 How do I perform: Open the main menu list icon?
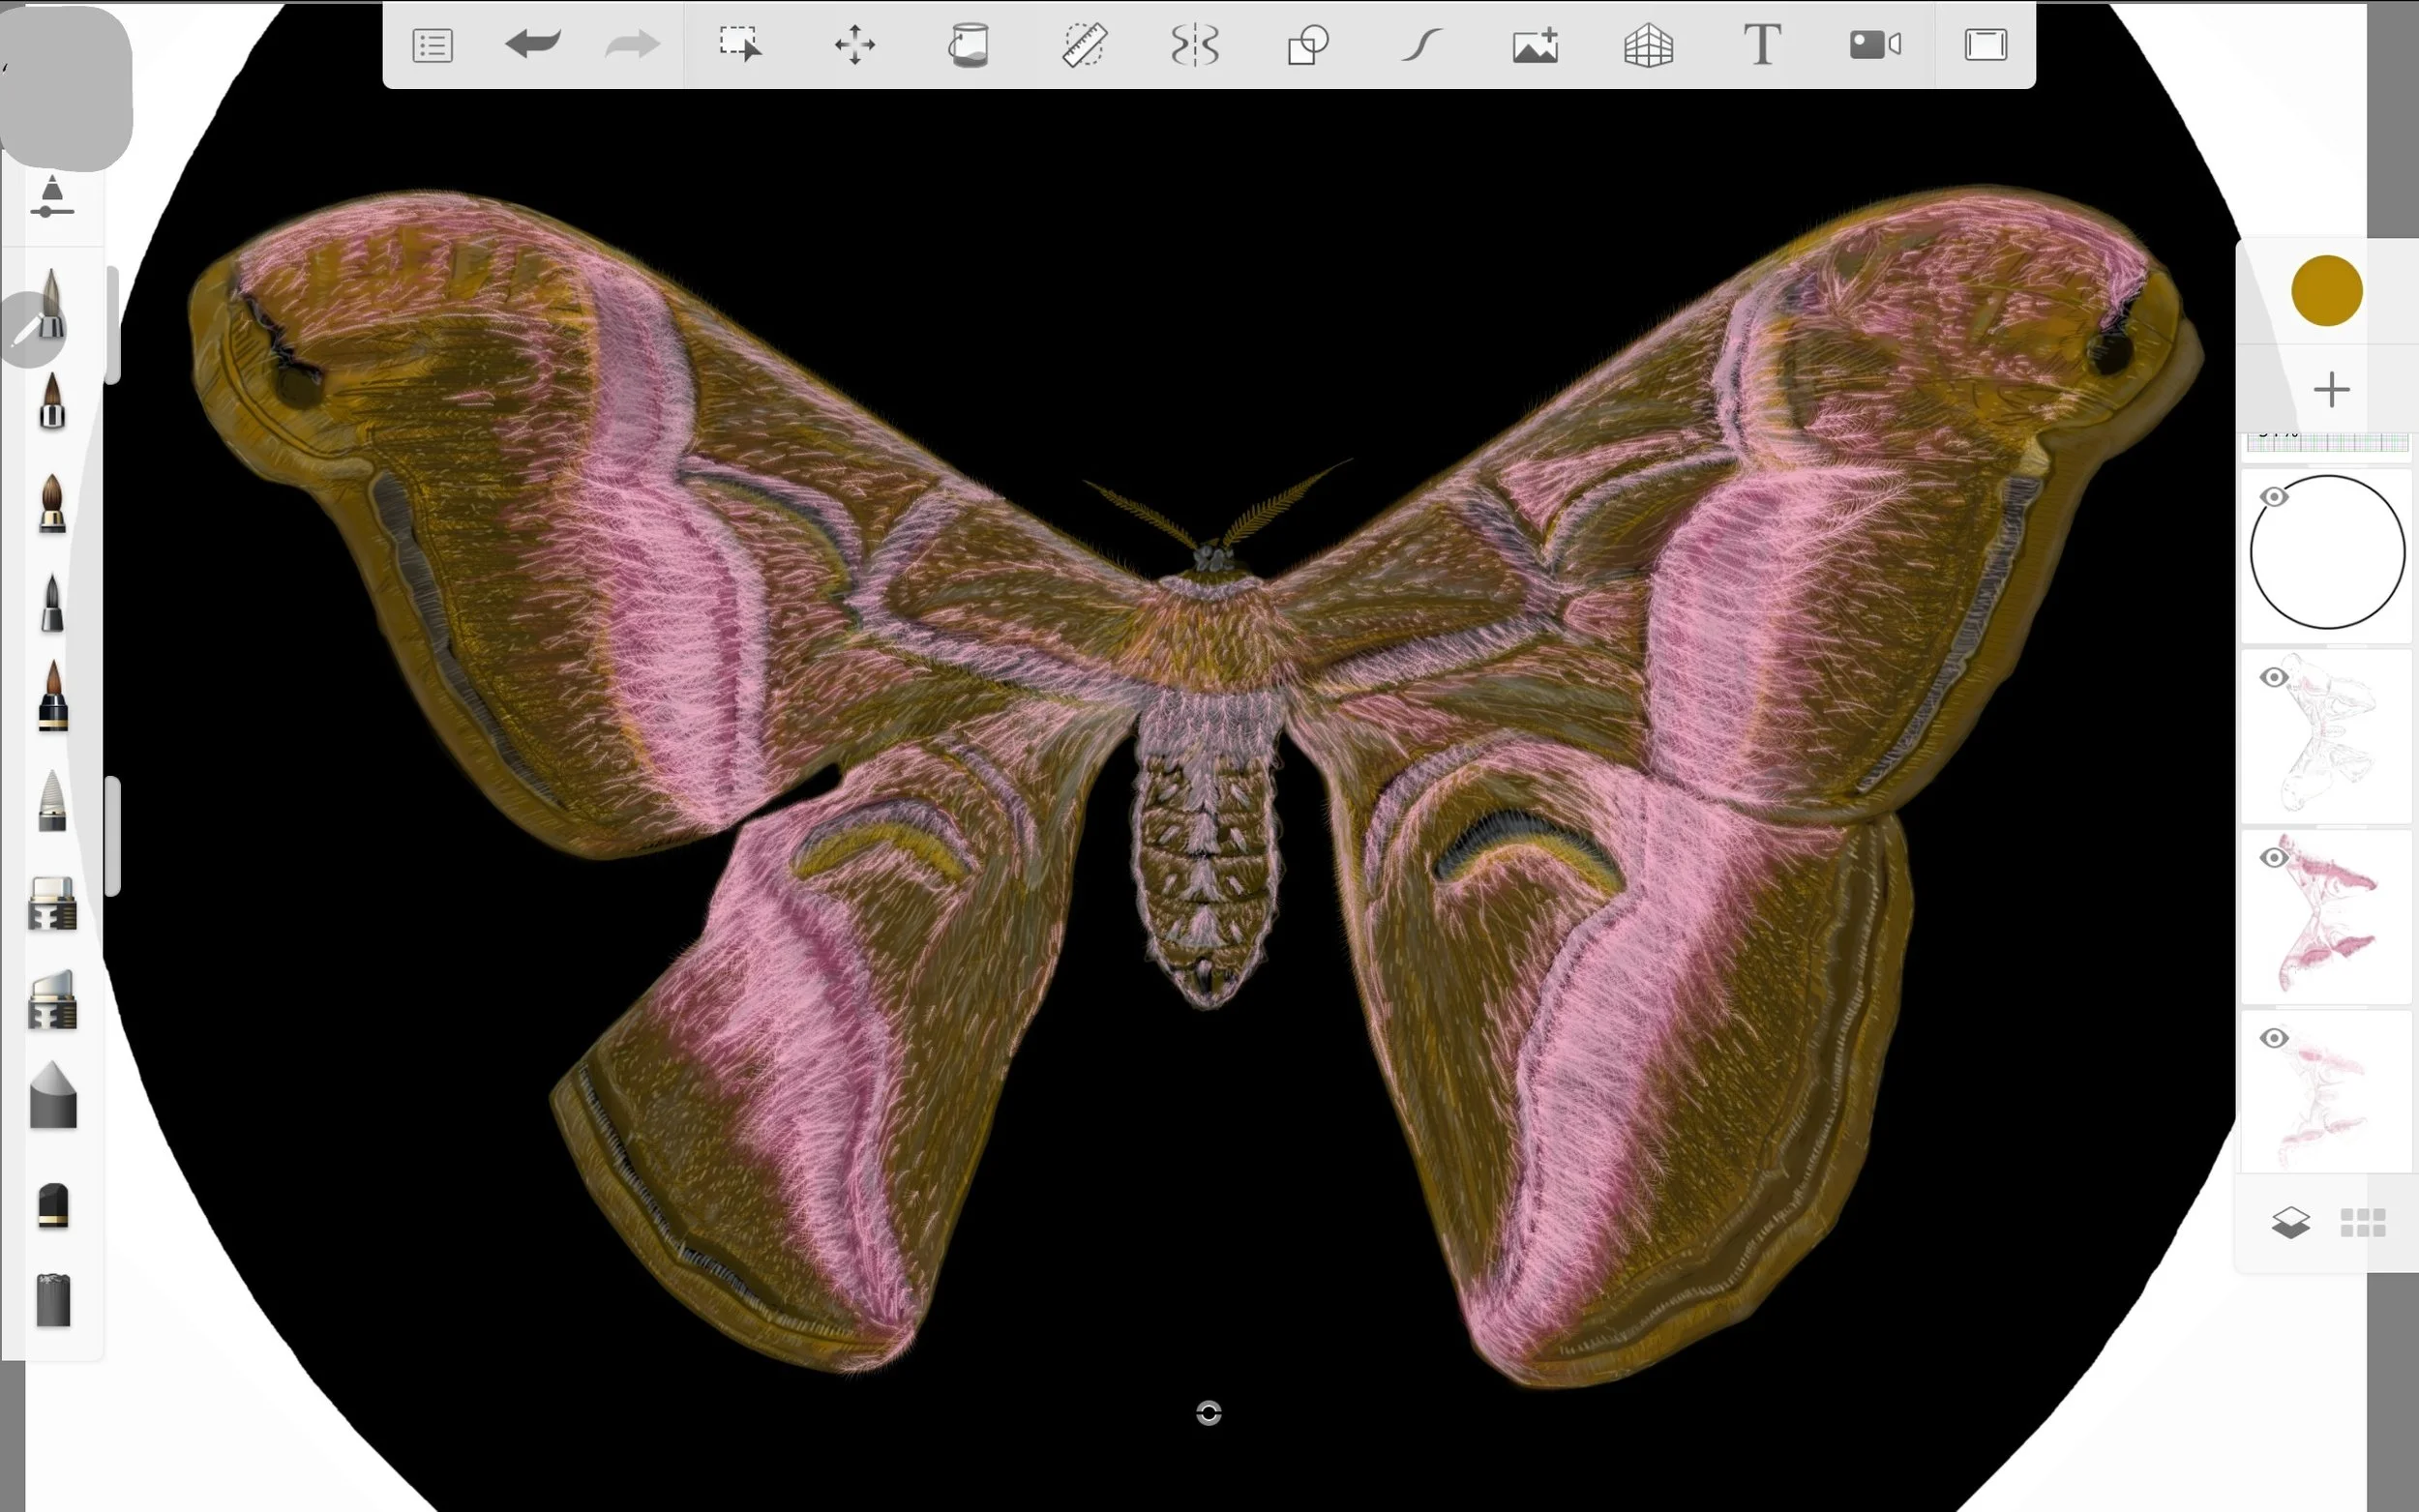[432, 46]
